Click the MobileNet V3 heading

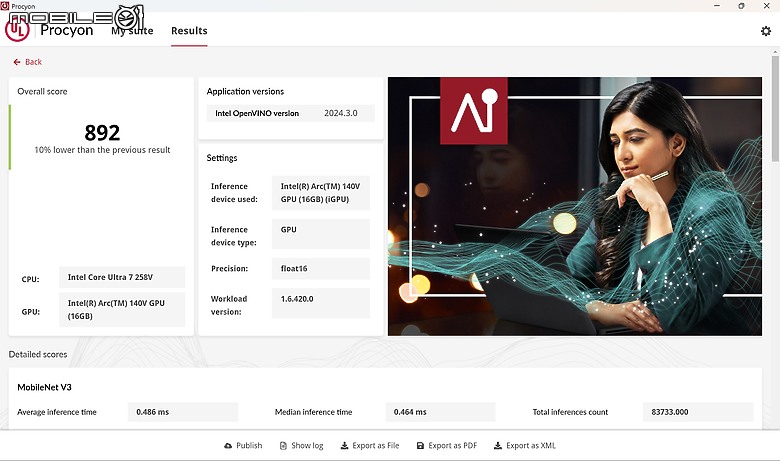point(44,387)
